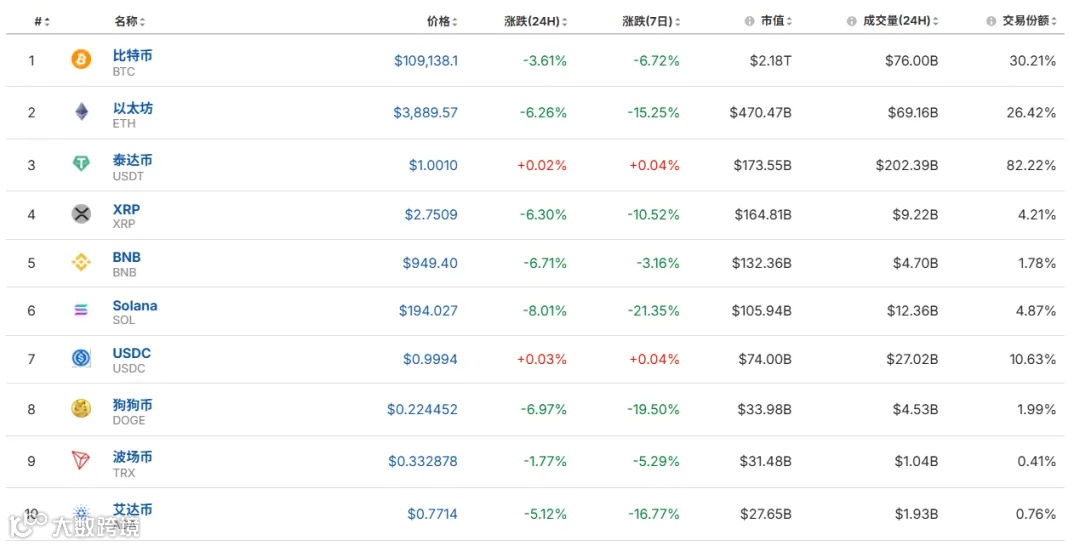1080x546 pixels.
Task: Click info icon next to 成交量(24H) header
Action: (x=851, y=21)
